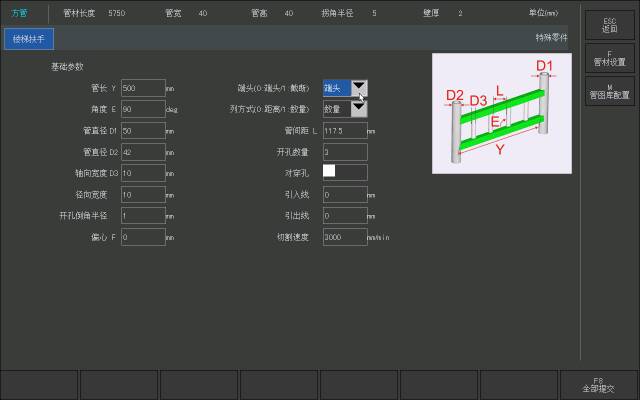The width and height of the screenshot is (640, 400).
Task: Click the 基础参数 heading
Action: [x=67, y=67]
